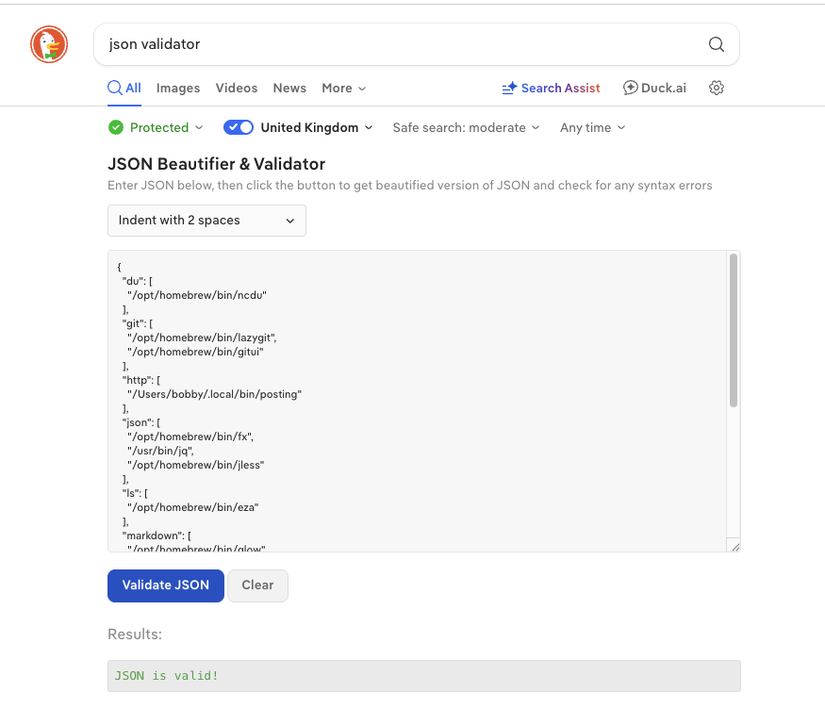Expand the Protected dropdown chevron

tap(197, 127)
